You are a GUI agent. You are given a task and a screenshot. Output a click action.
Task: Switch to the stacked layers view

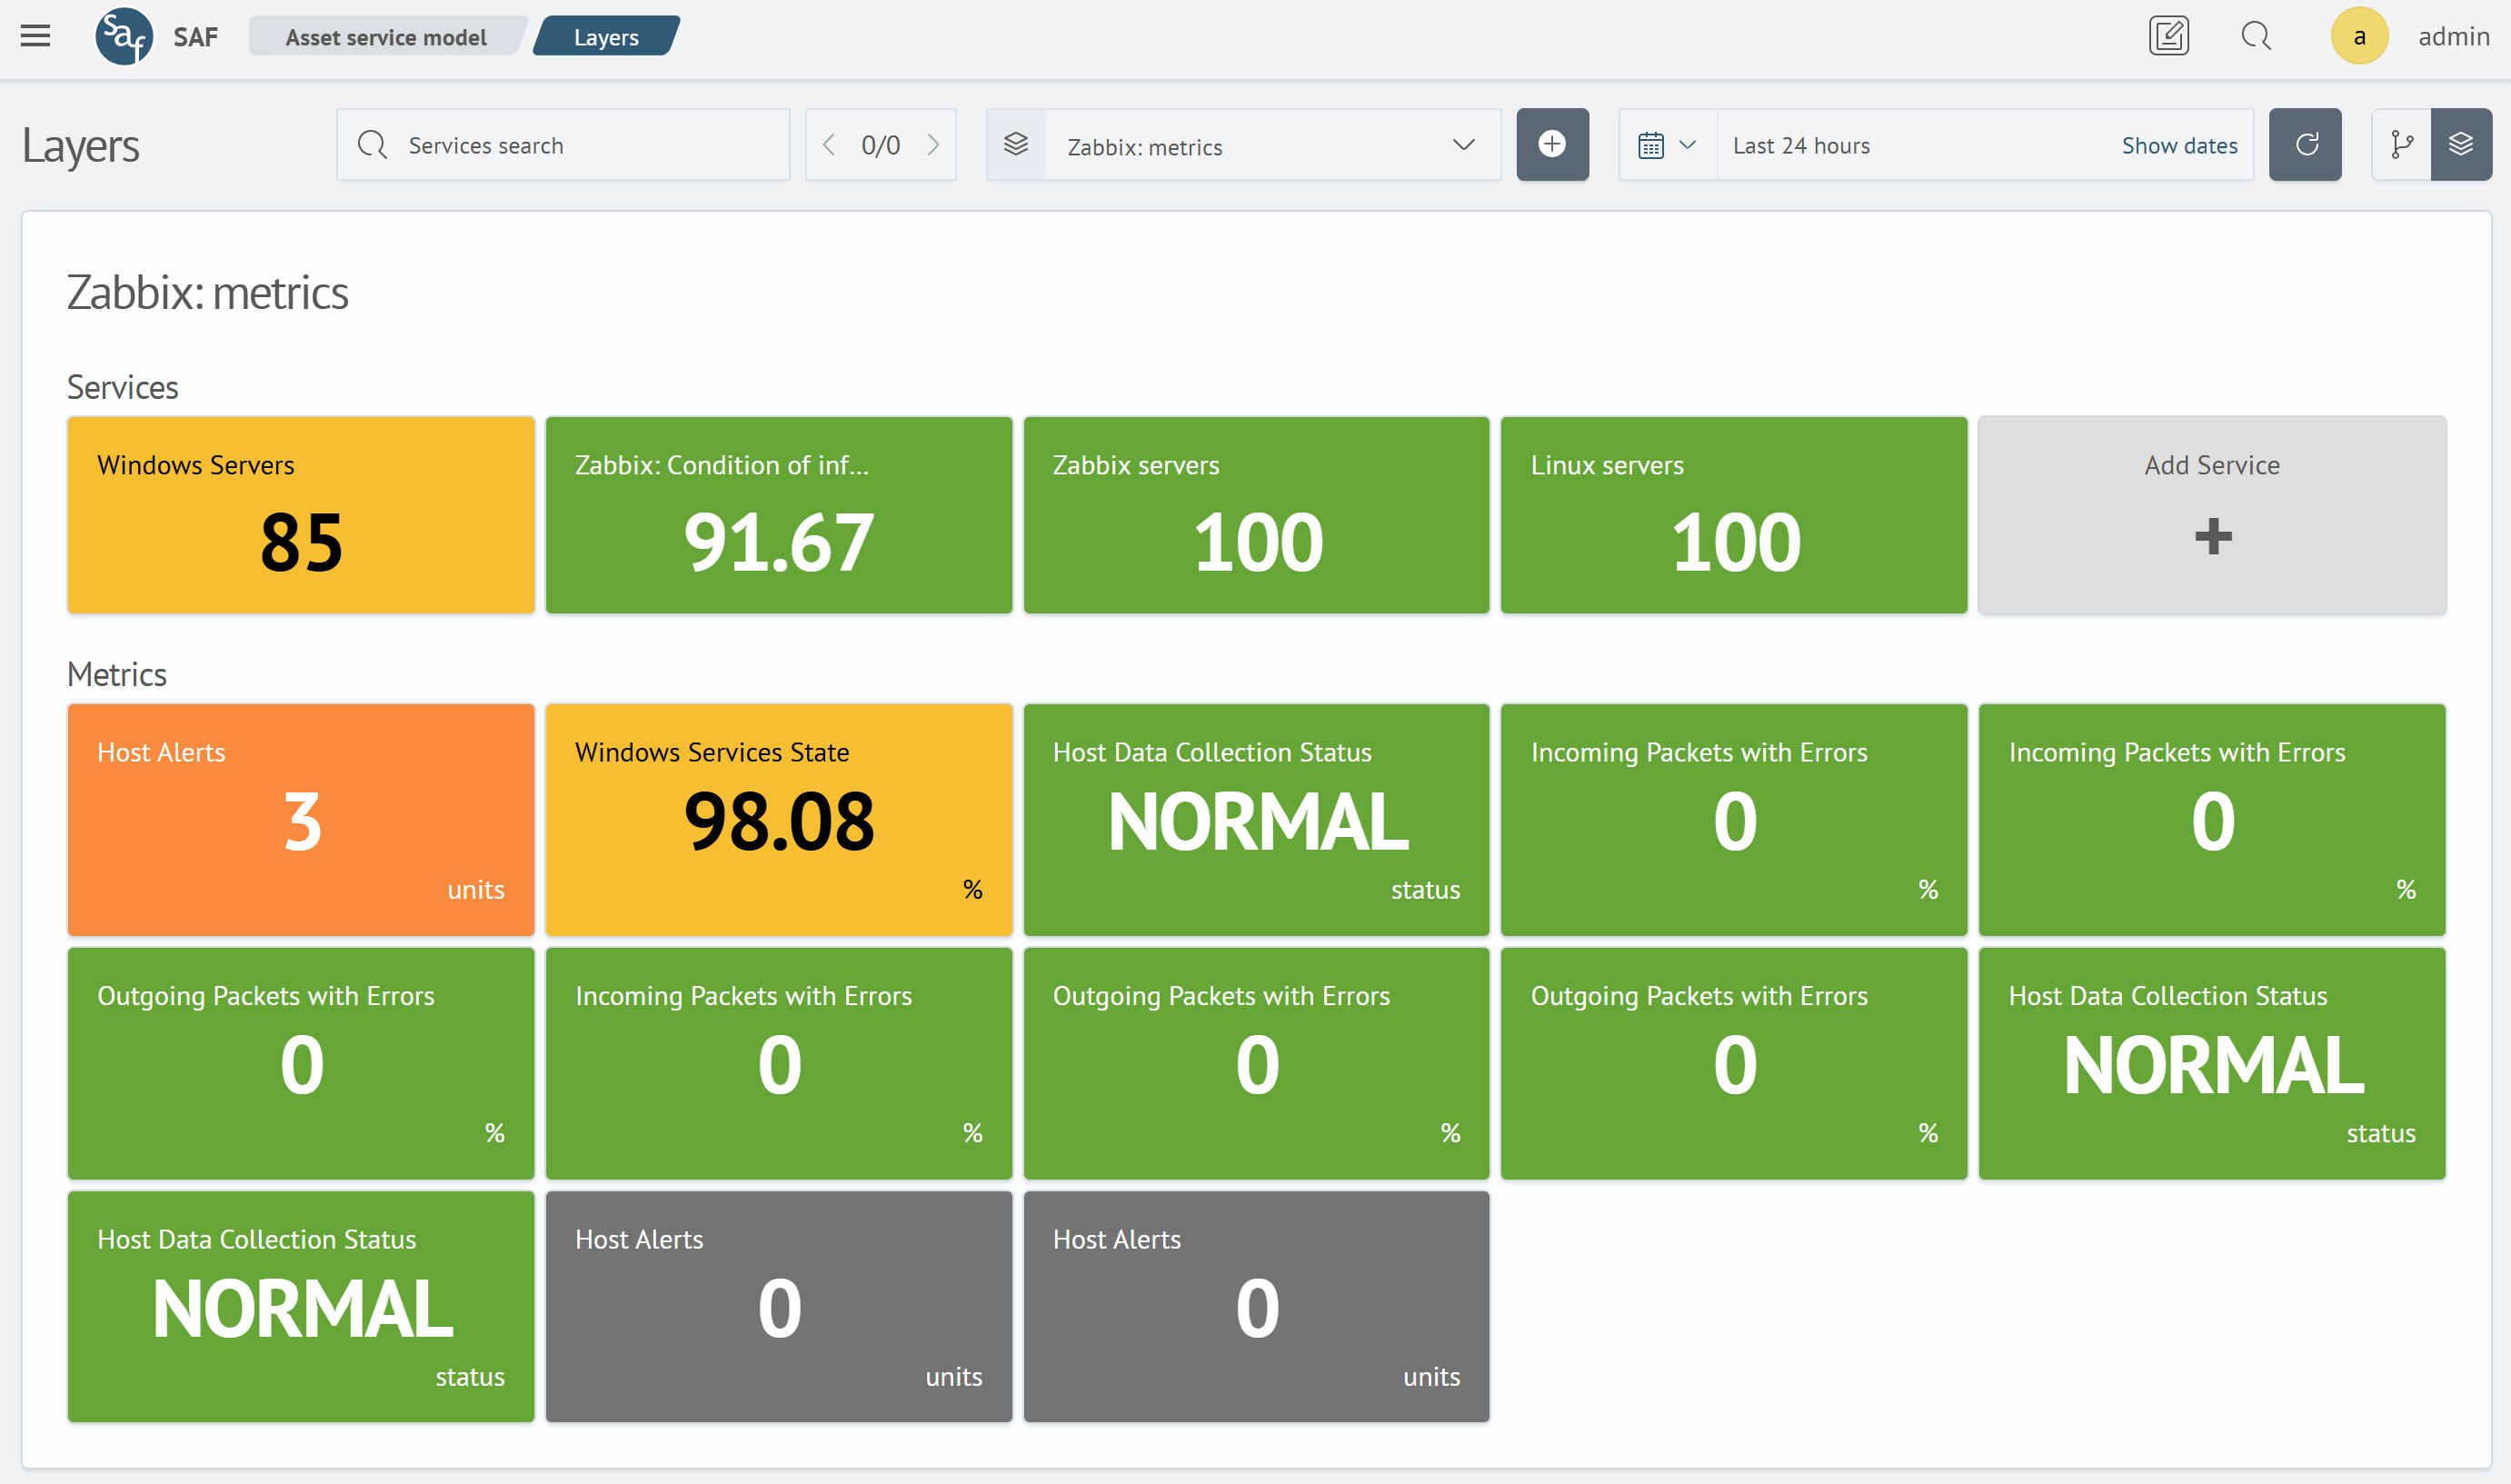[x=2461, y=145]
